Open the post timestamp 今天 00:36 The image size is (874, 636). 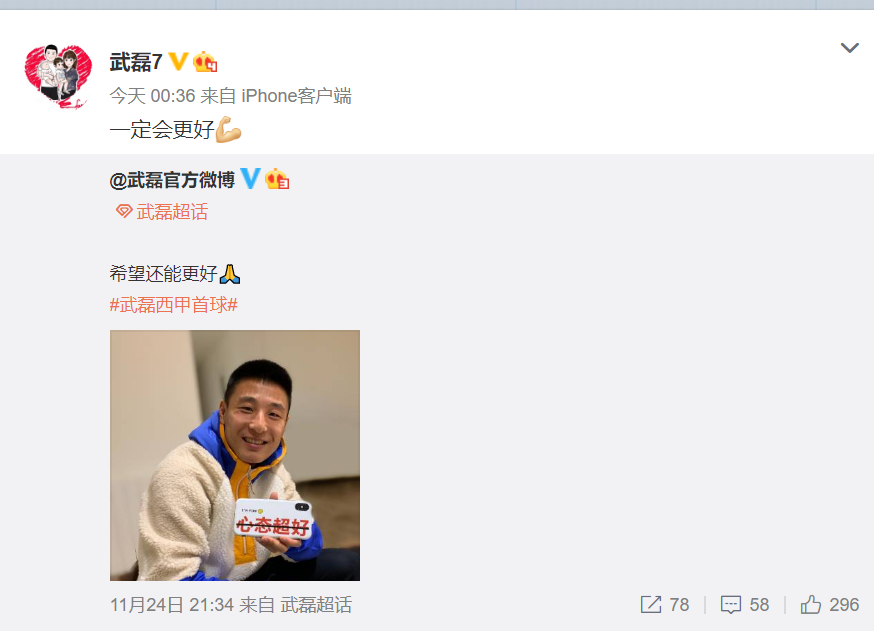[x=152, y=96]
